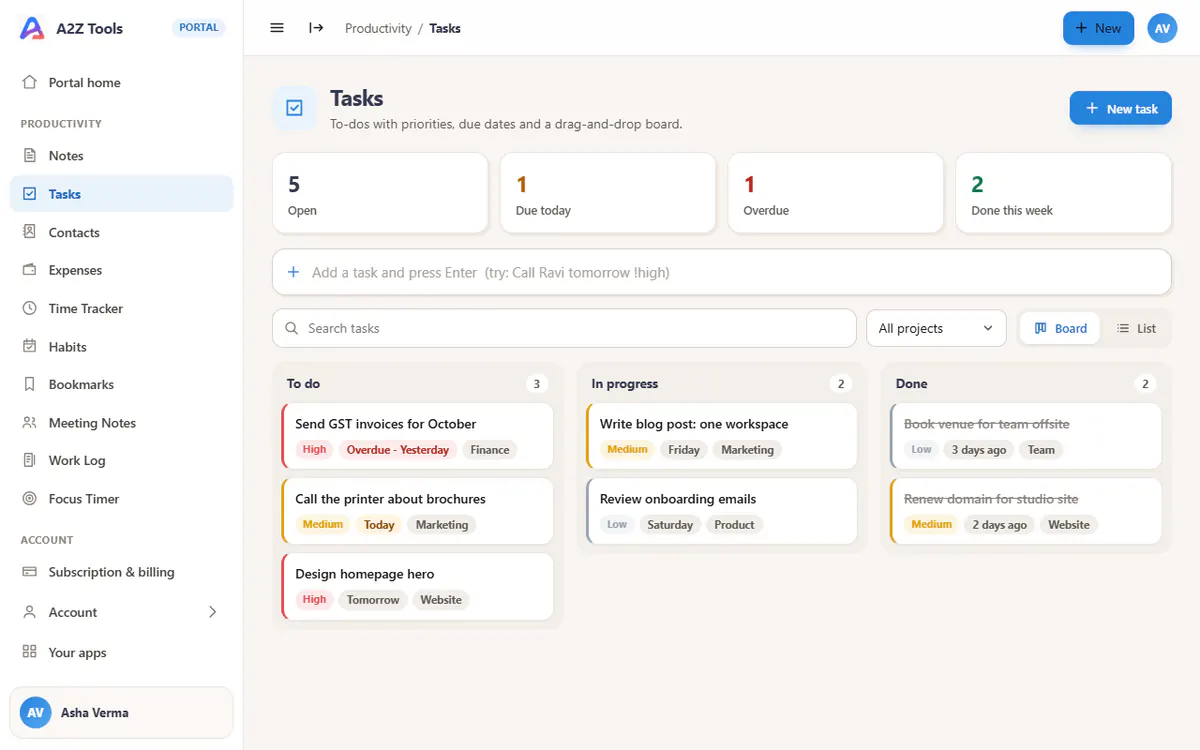Click the New task button
The image size is (1200, 750).
1120,108
